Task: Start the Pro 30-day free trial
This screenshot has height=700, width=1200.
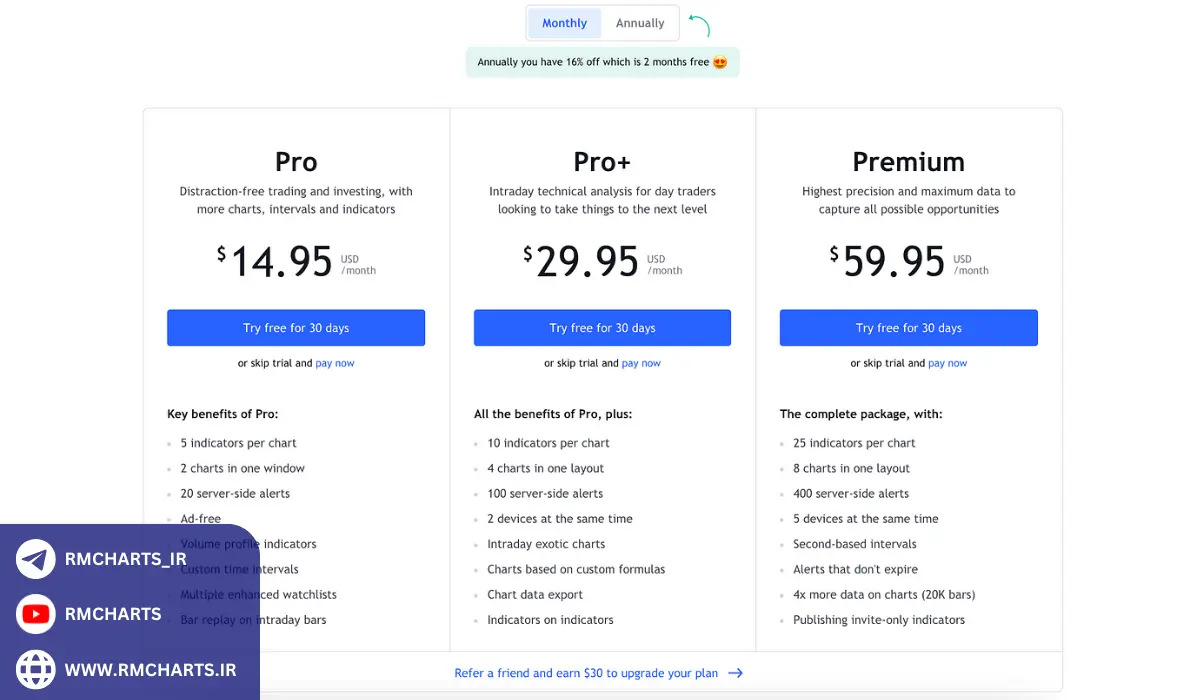Action: pos(296,328)
